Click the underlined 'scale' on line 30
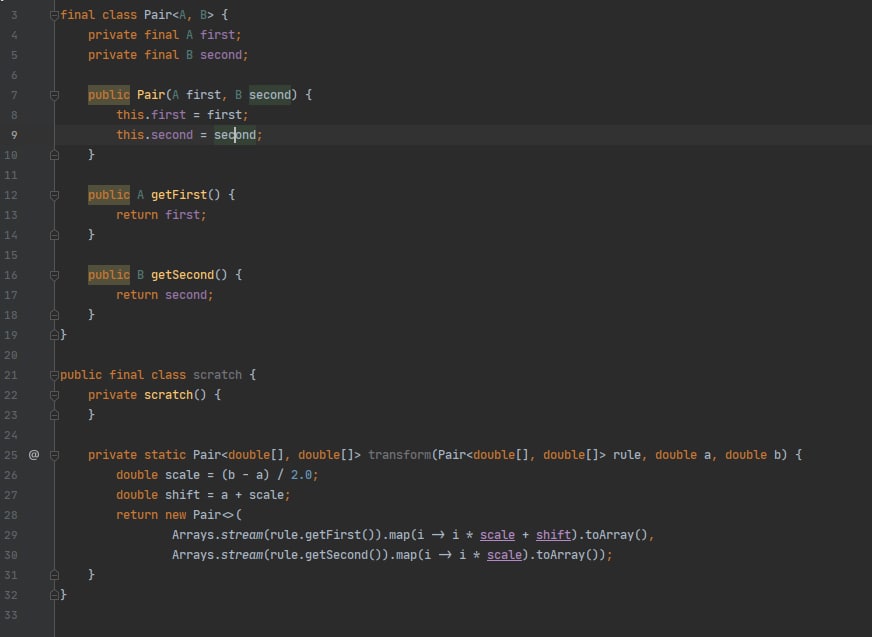 pyautogui.click(x=504, y=555)
